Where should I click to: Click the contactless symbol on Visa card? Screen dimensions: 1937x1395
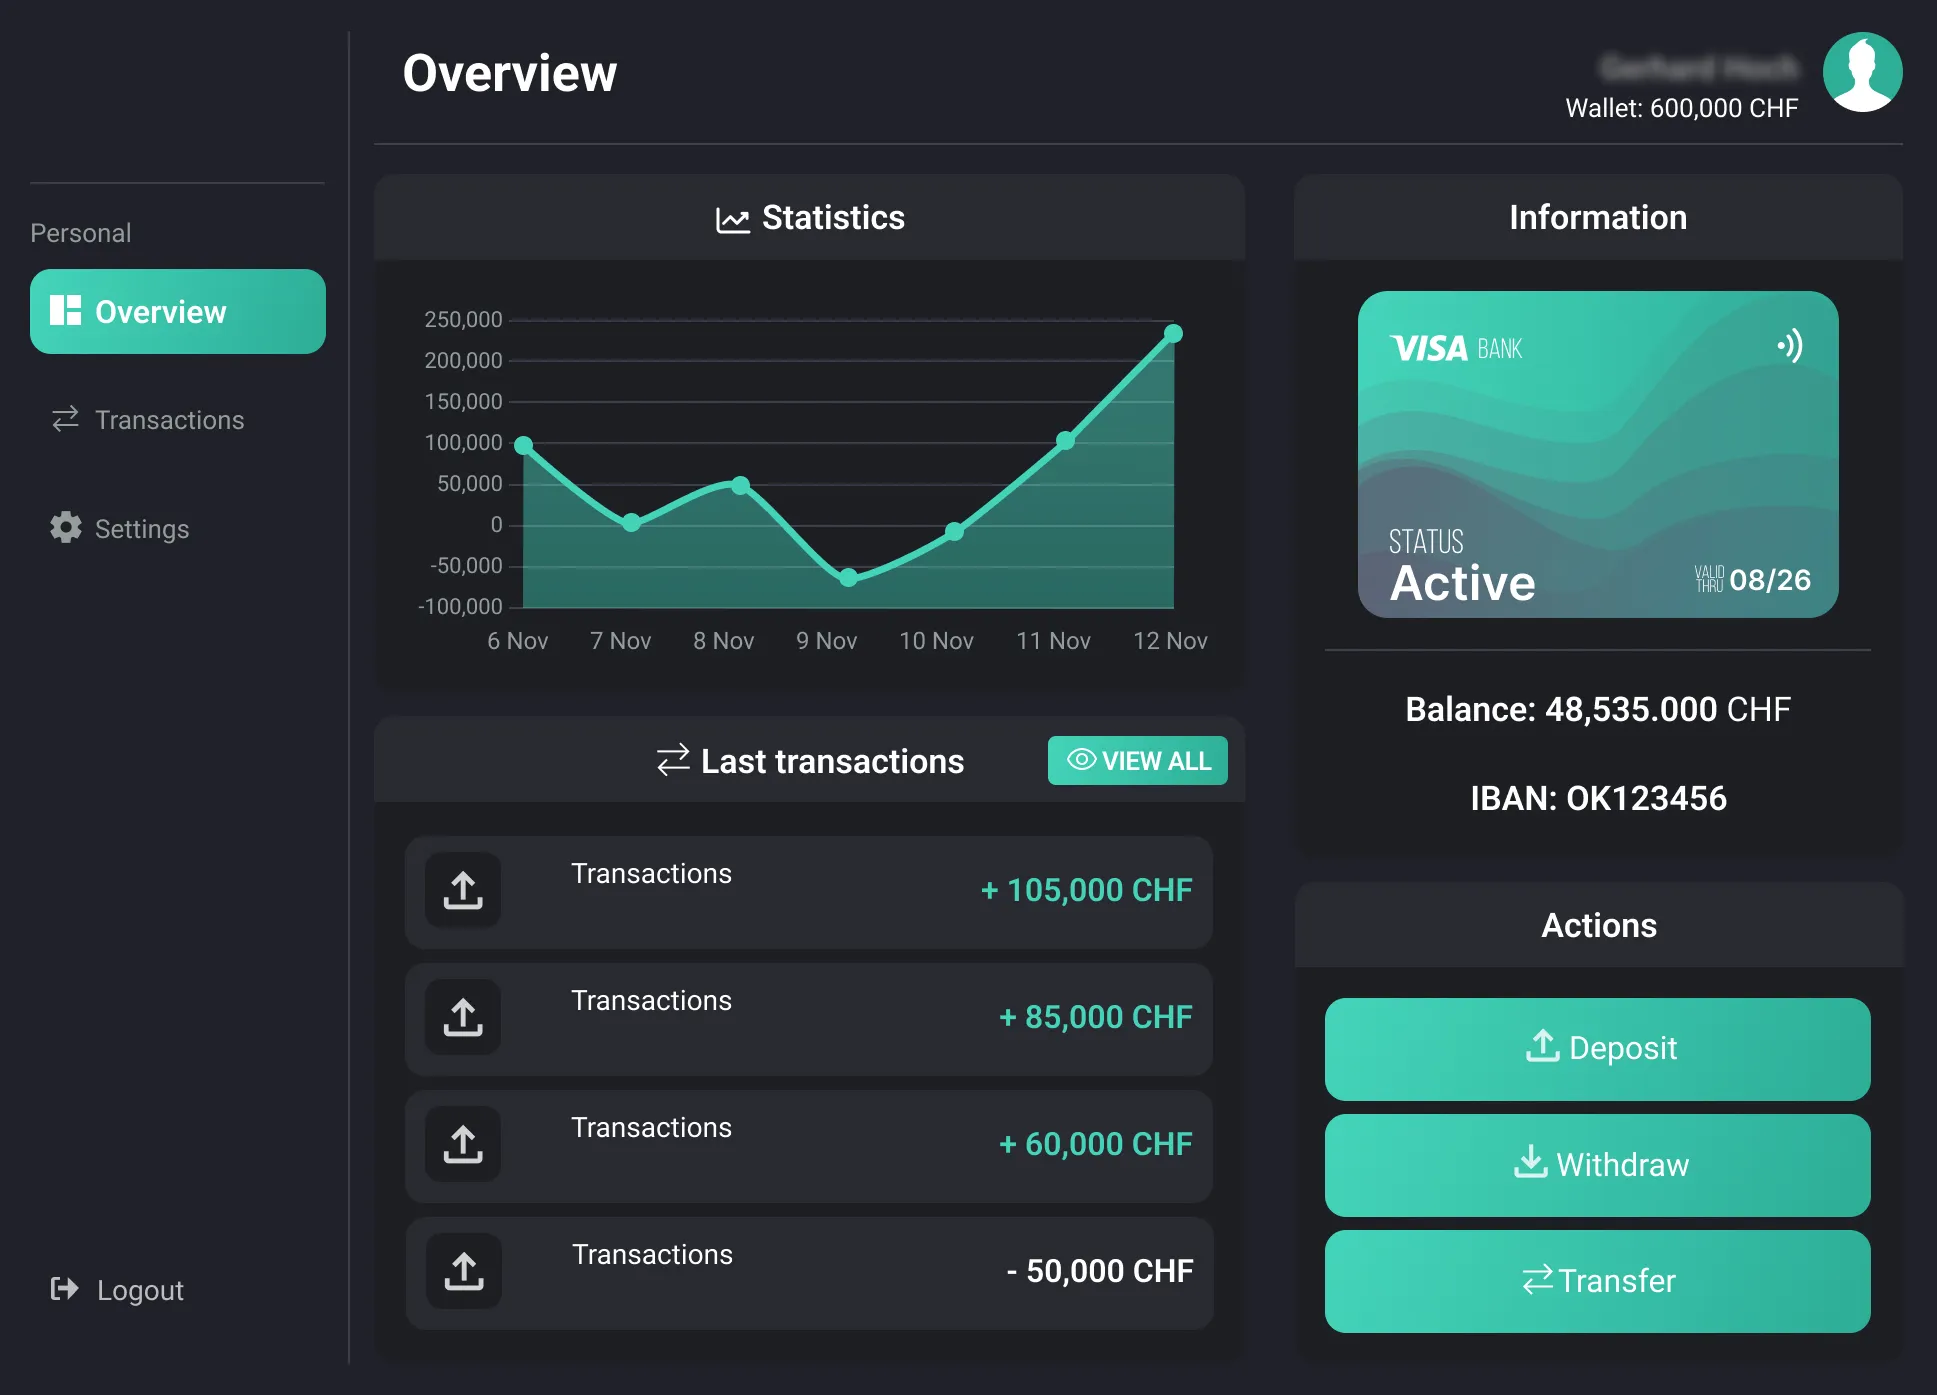[1790, 346]
